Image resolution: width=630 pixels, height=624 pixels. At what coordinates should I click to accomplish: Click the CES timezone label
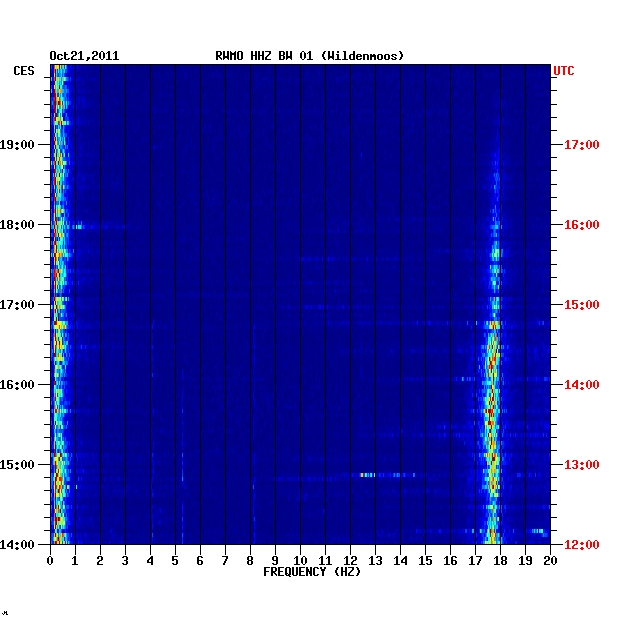click(24, 71)
